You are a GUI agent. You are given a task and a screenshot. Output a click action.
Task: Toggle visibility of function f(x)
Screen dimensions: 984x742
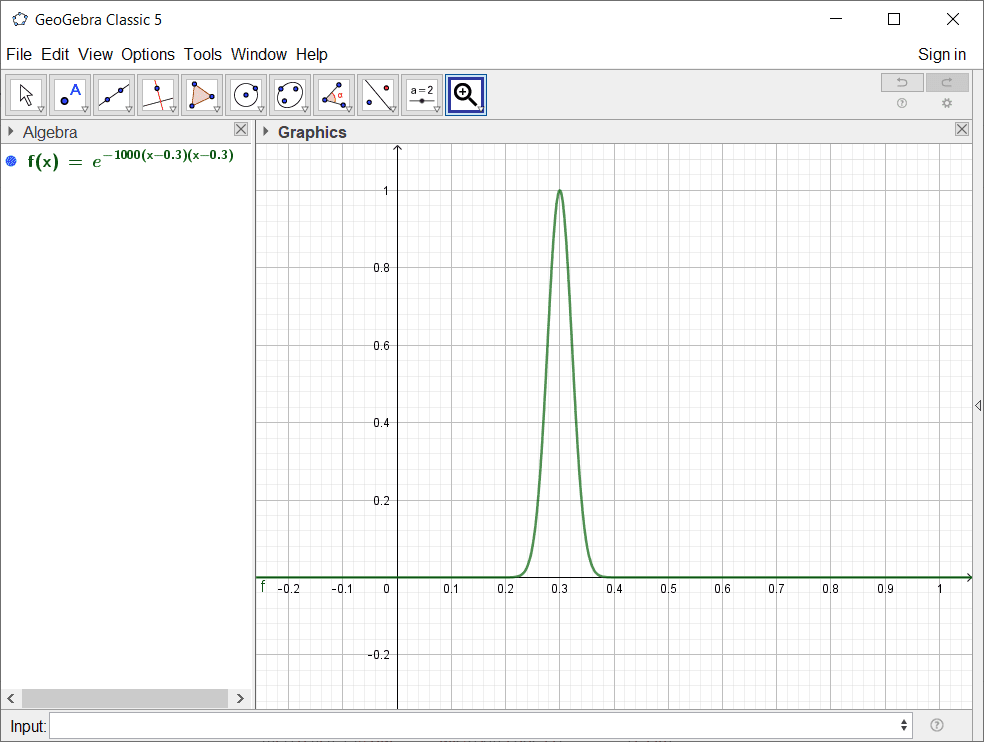point(11,161)
